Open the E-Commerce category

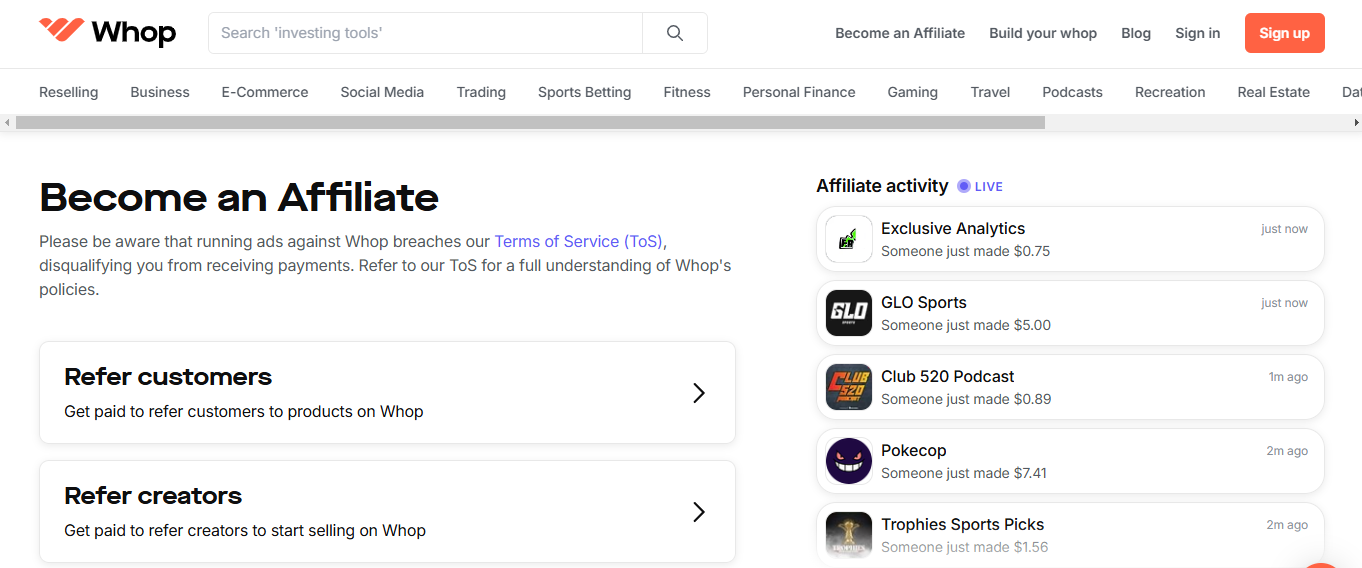click(x=265, y=92)
